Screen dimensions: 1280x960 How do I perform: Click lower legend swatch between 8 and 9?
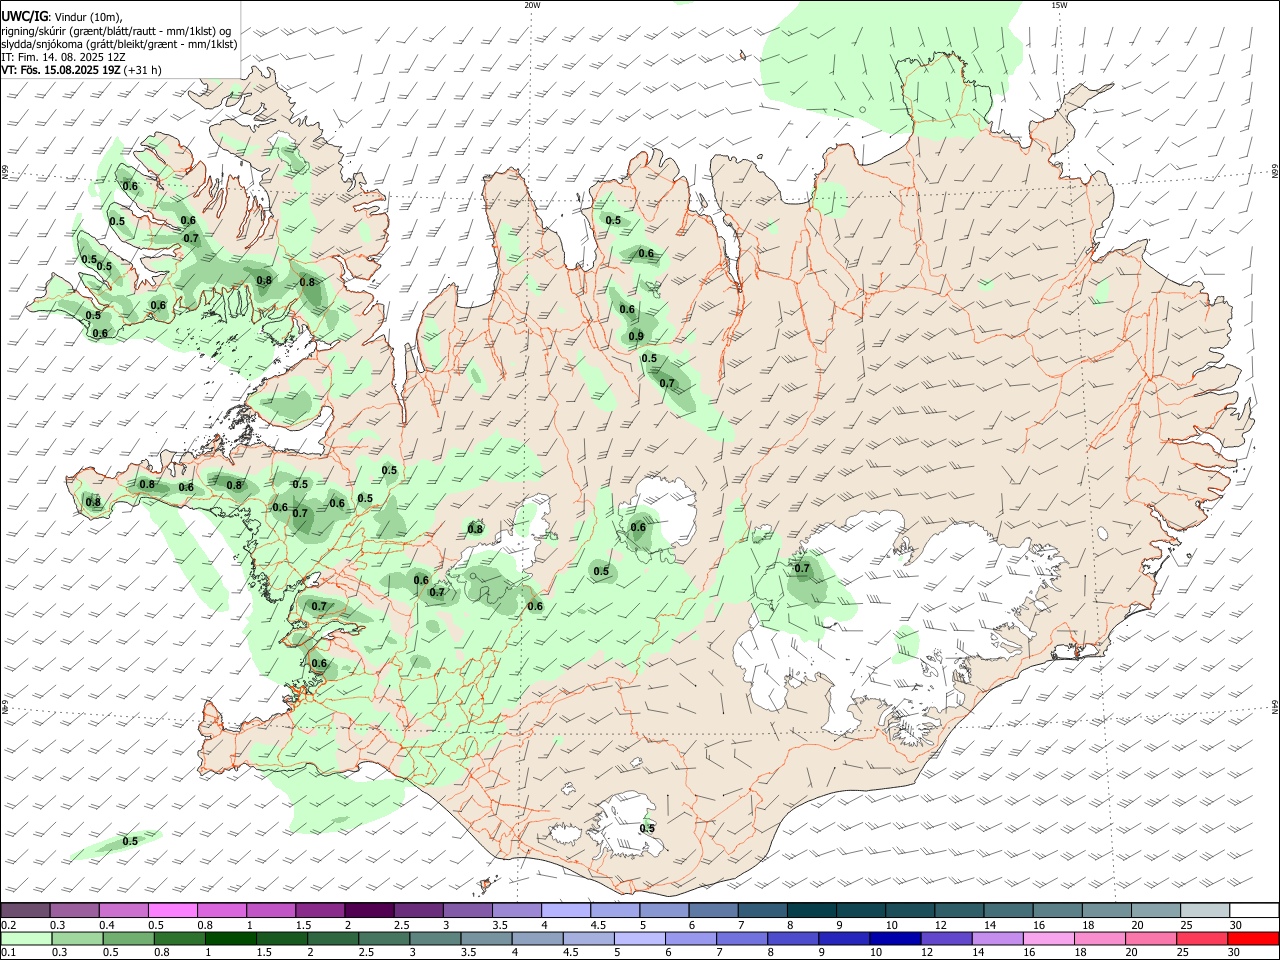[x=792, y=939]
